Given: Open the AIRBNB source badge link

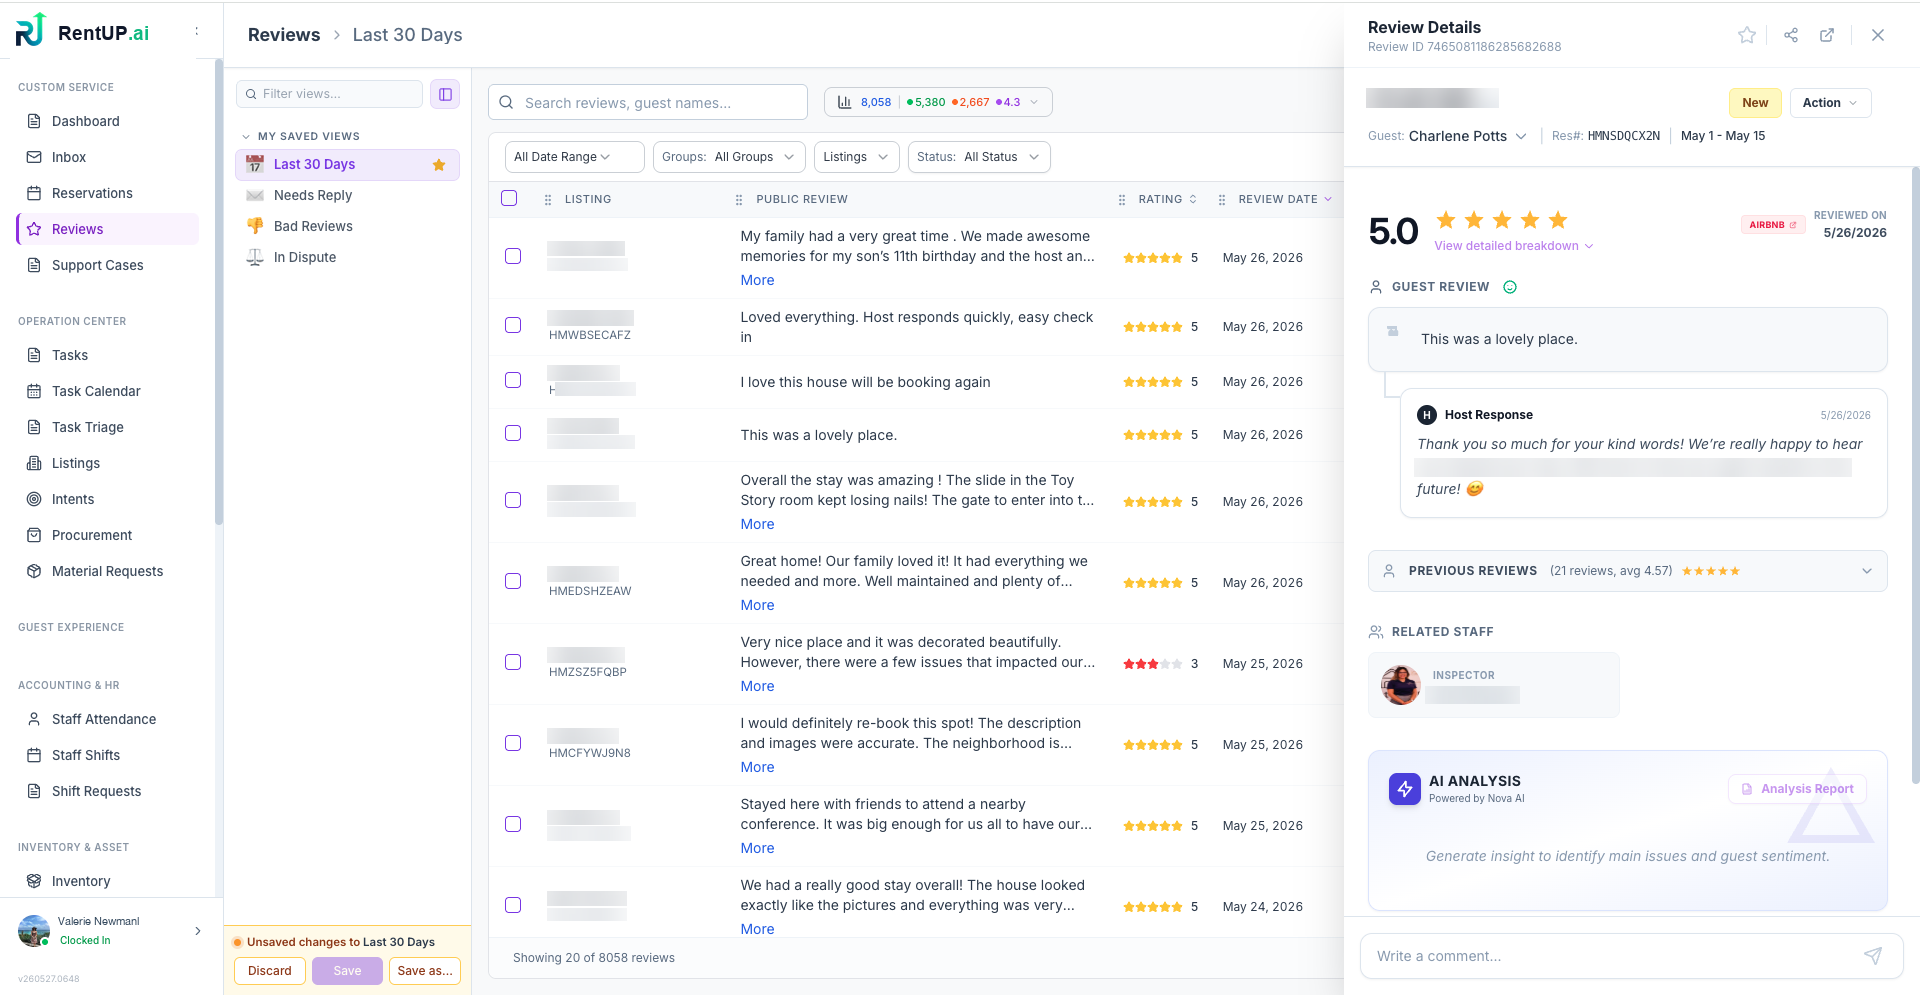Looking at the screenshot, I should click(x=1772, y=225).
